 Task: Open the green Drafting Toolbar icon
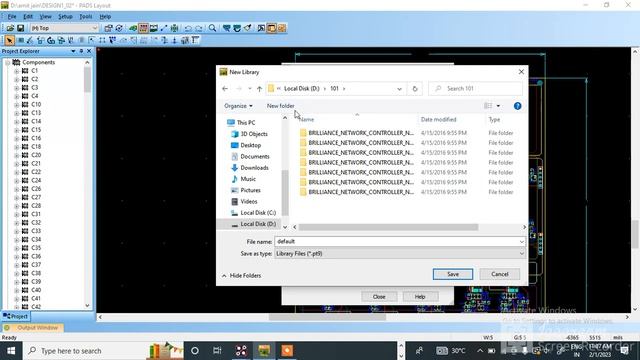tap(133, 28)
